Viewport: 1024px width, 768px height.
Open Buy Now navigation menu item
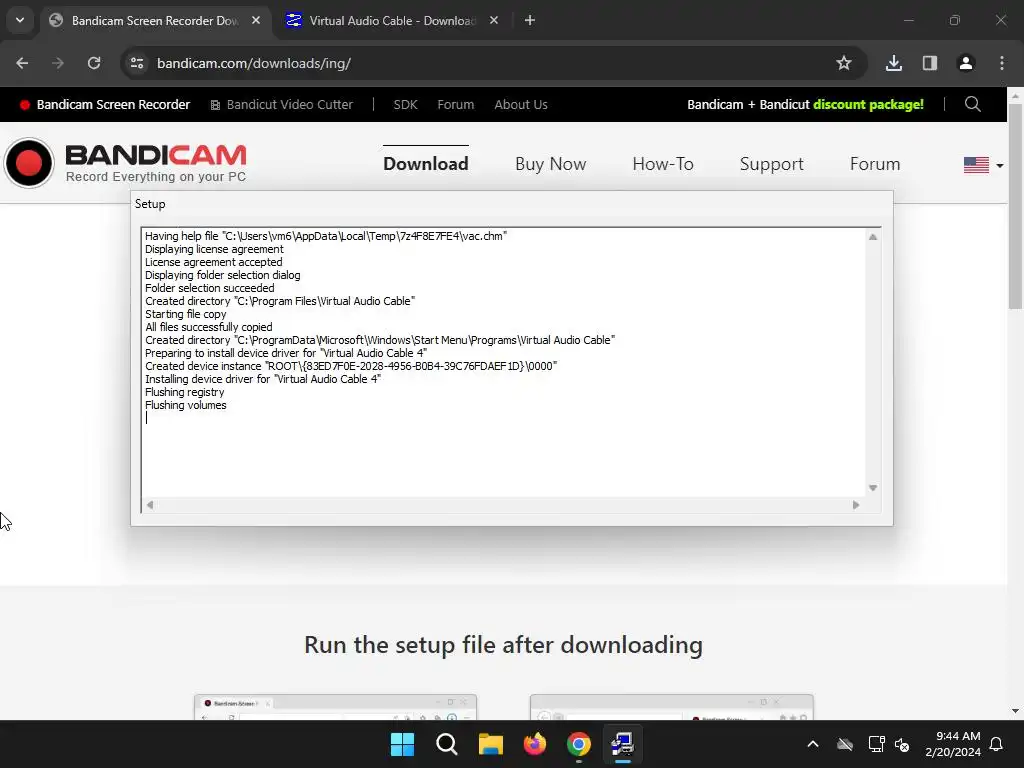pos(551,164)
